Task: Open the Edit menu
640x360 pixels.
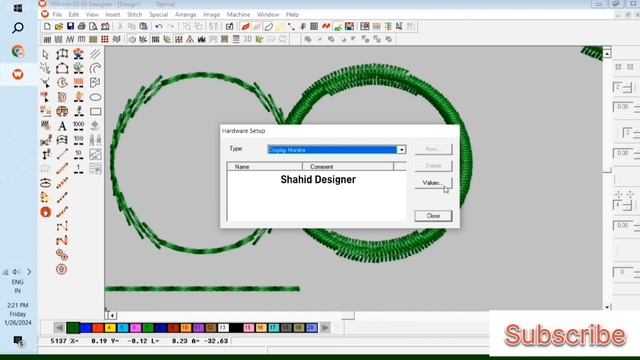Action: (73, 14)
